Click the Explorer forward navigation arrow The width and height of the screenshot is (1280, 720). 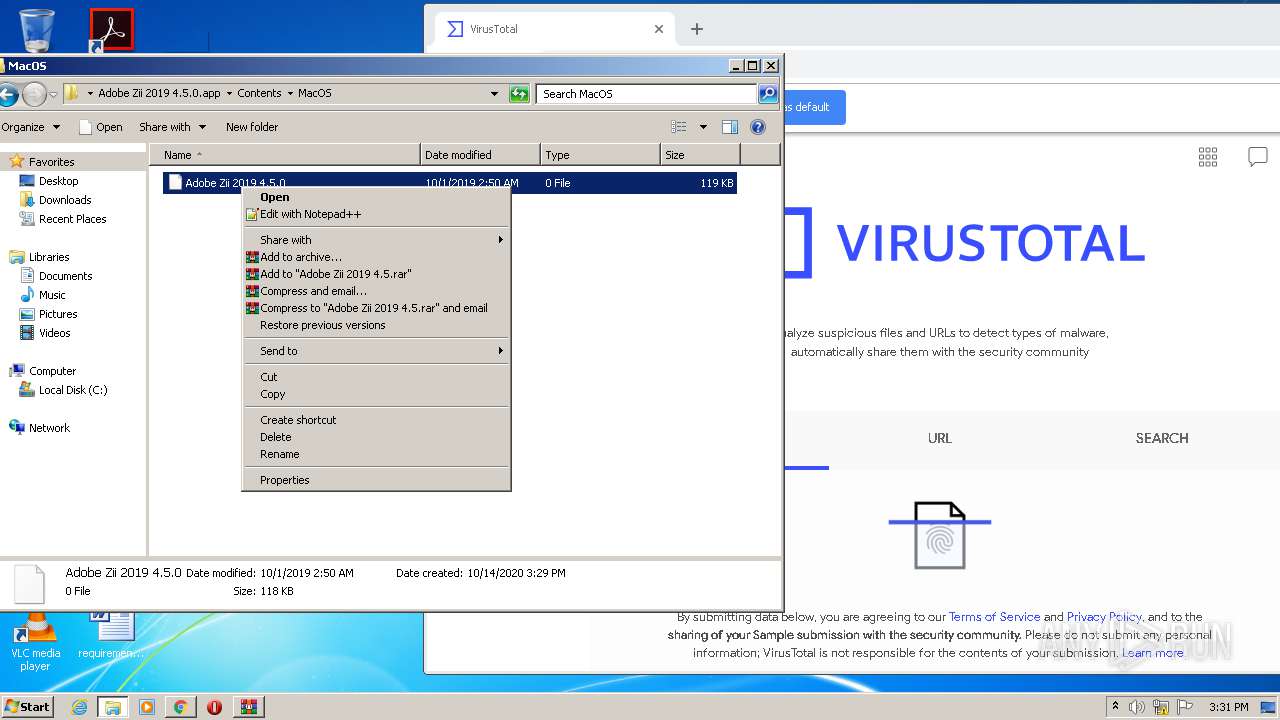[x=34, y=94]
